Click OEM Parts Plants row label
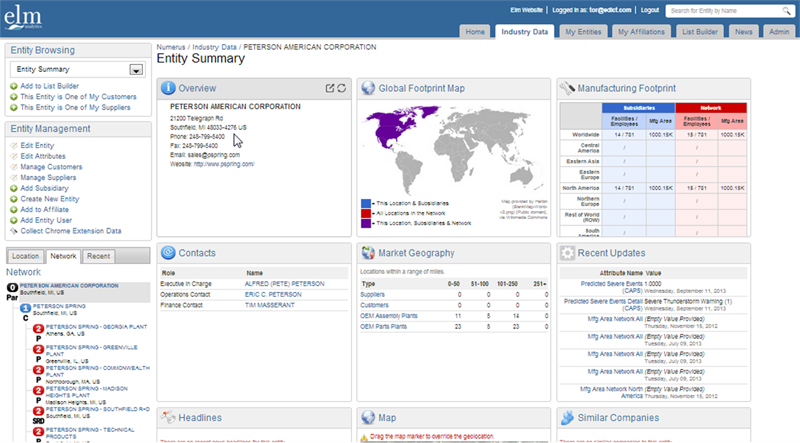Screen dimensions: 800x443 [x=384, y=327]
